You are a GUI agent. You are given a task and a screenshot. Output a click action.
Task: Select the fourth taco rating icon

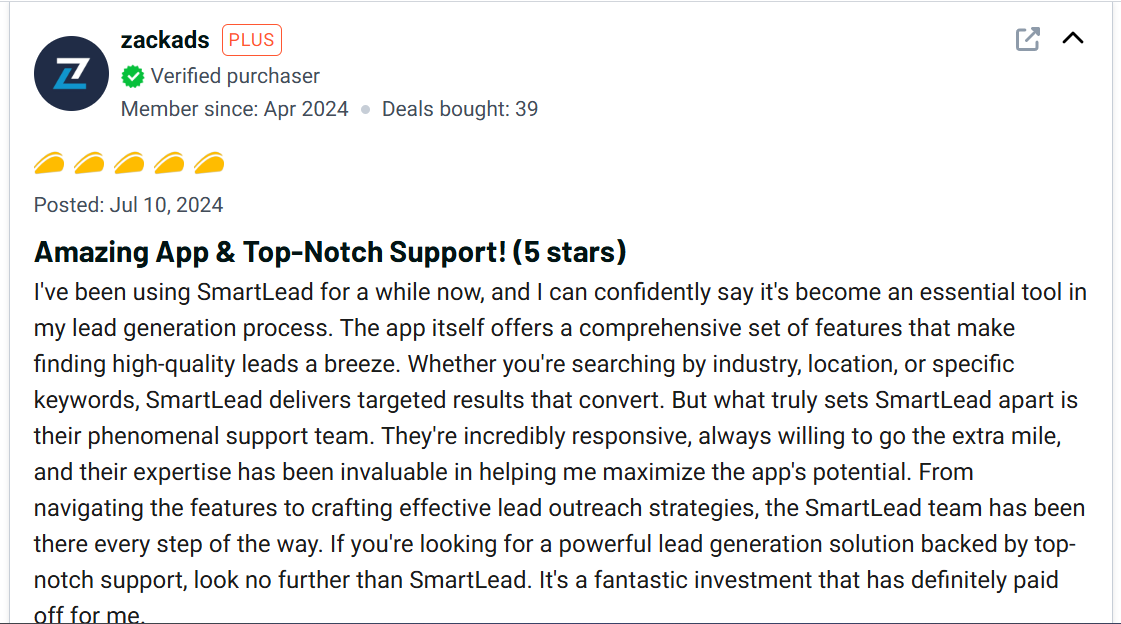(x=169, y=163)
